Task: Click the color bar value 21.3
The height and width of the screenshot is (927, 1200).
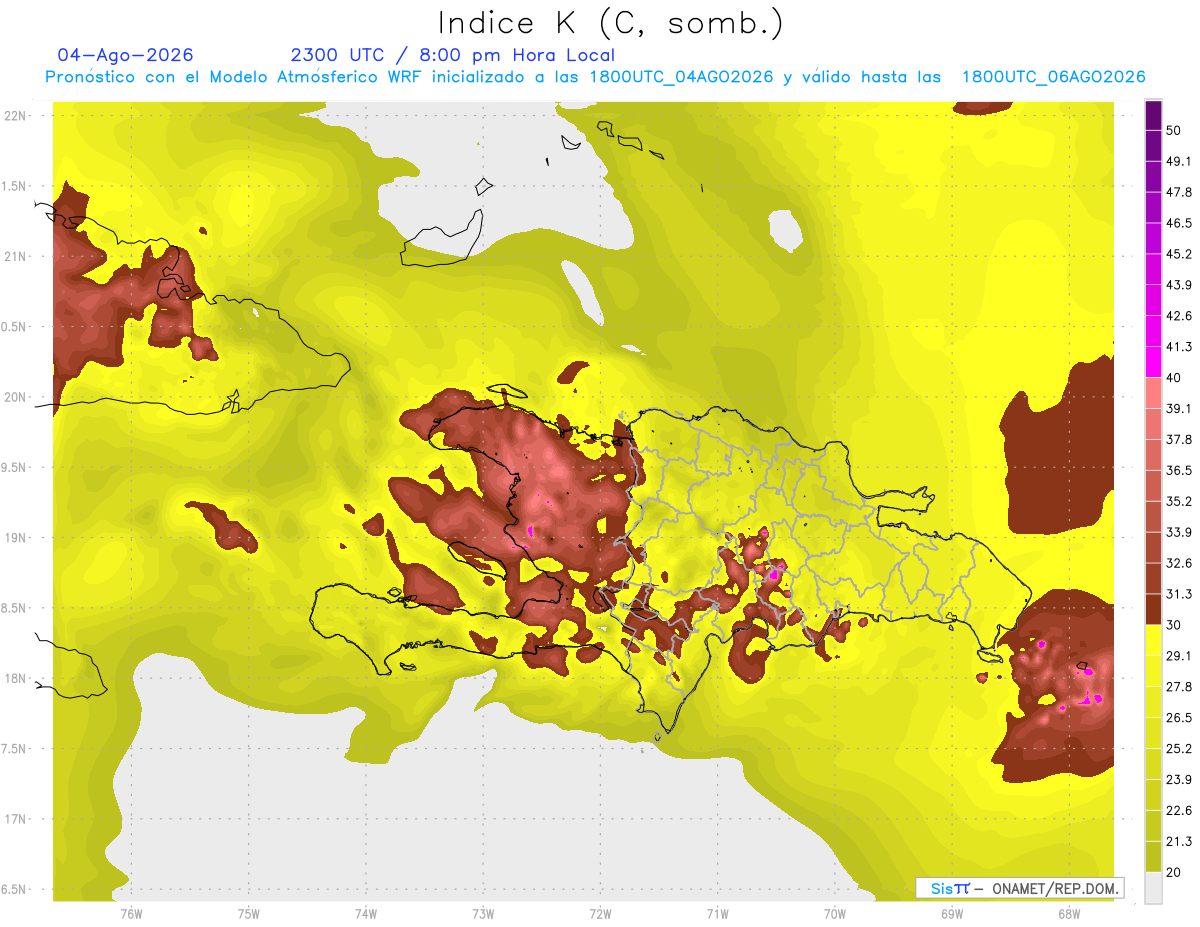Action: [1179, 841]
